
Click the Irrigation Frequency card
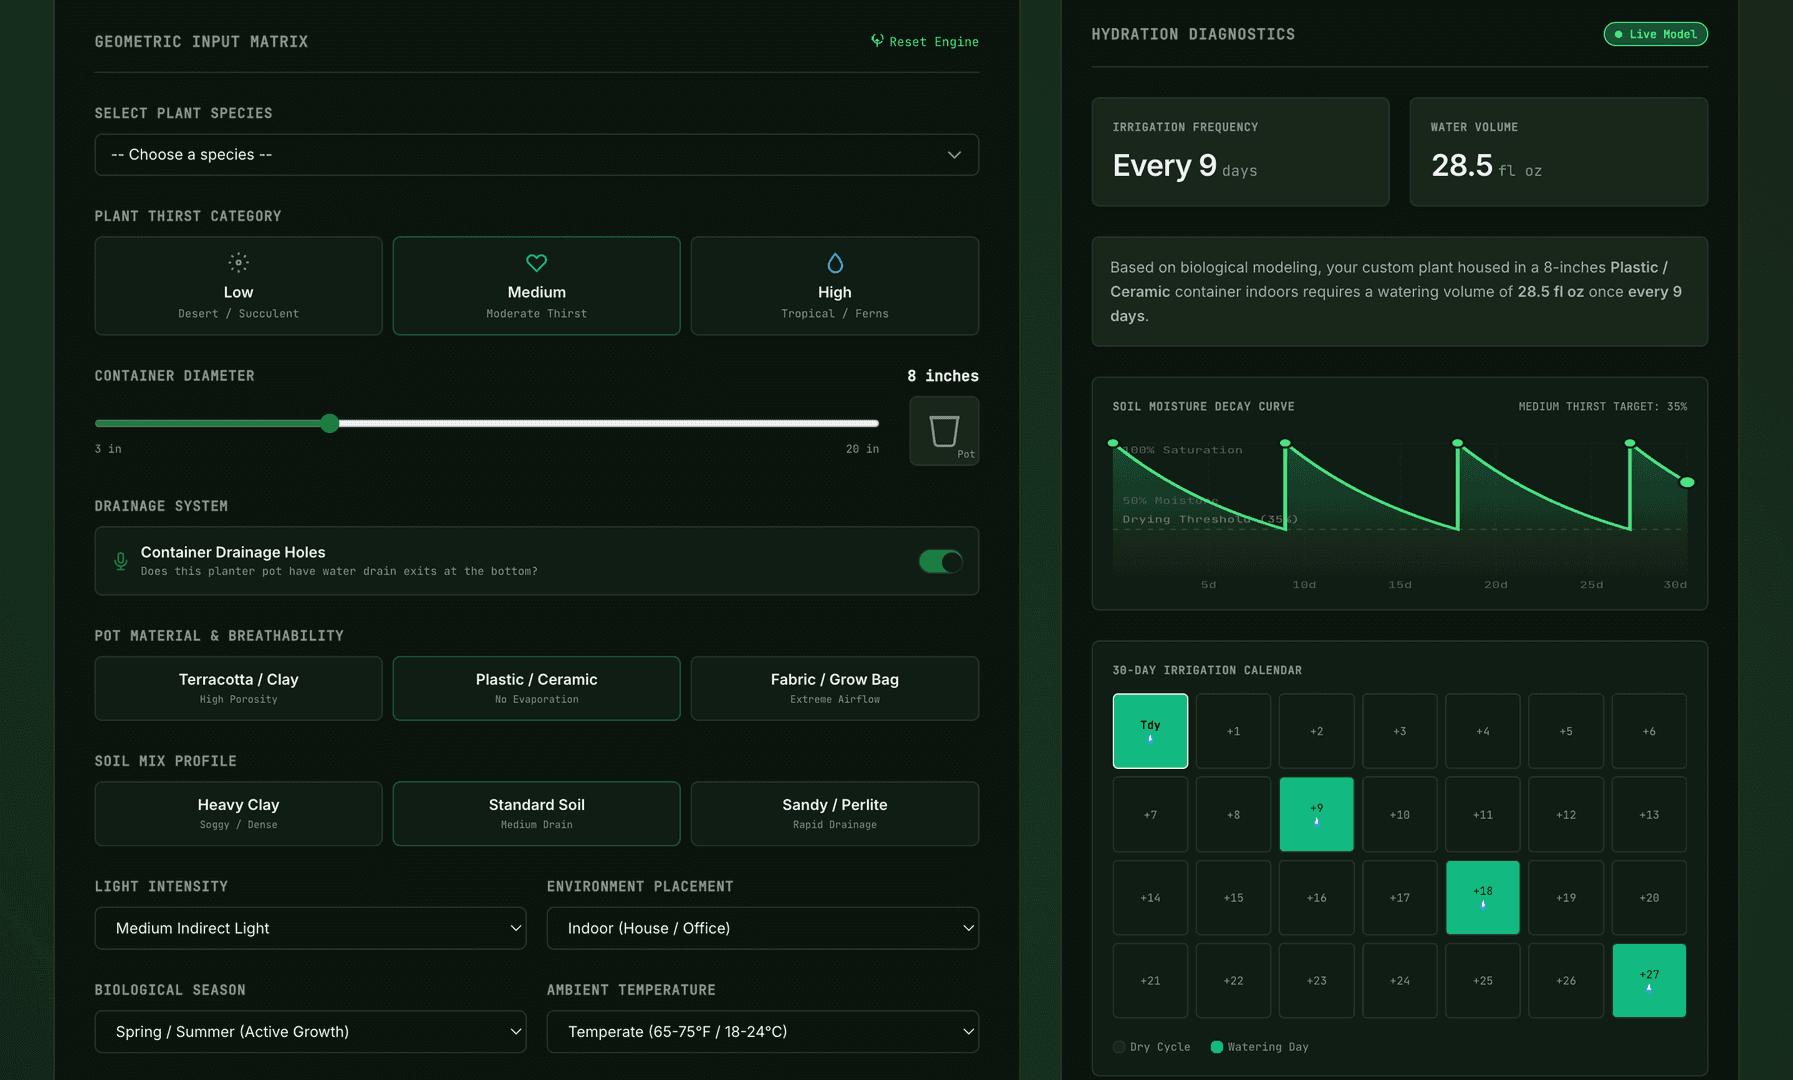point(1240,152)
